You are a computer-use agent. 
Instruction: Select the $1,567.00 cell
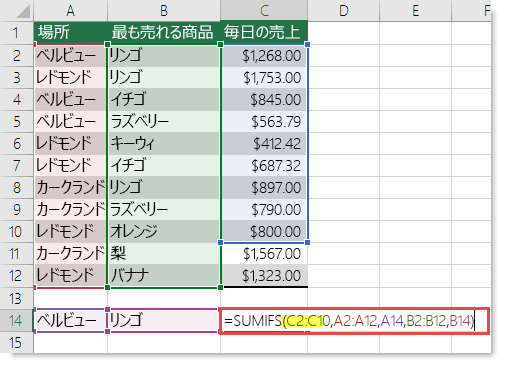264,253
